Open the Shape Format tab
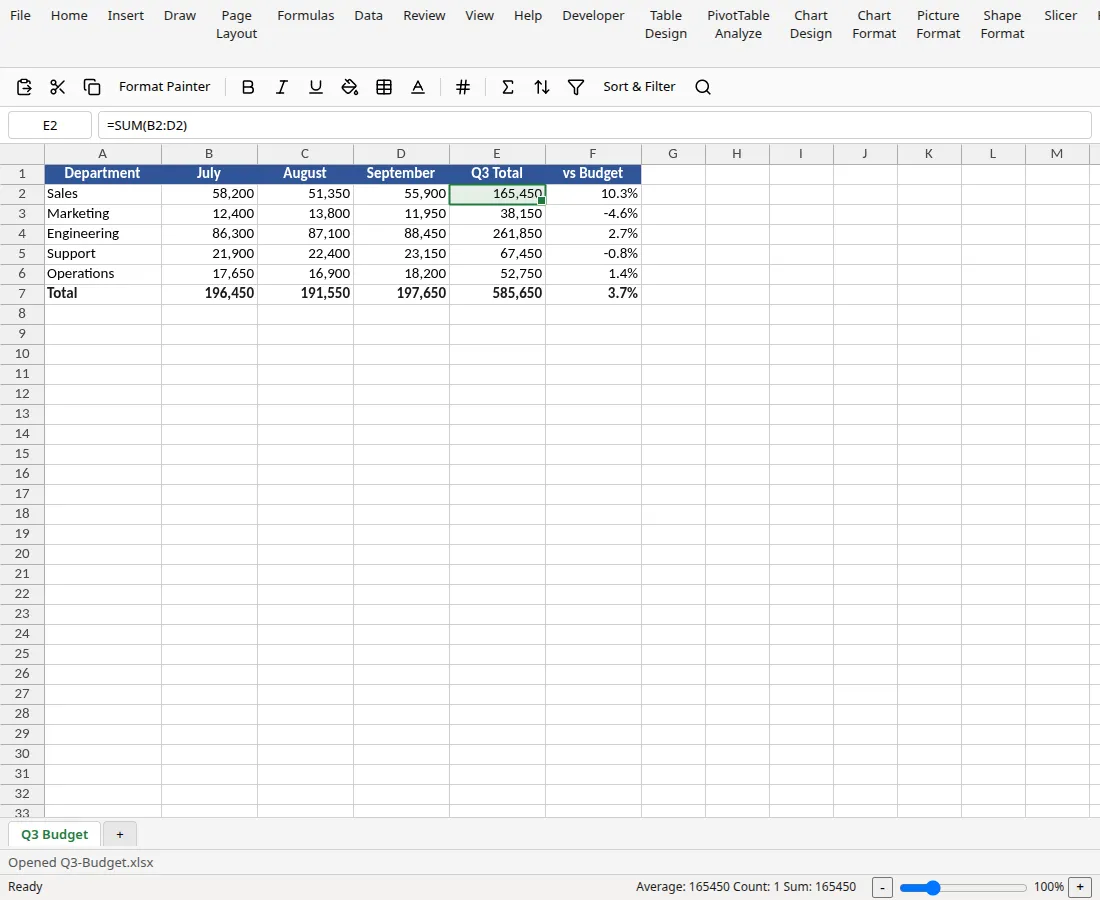1100x900 pixels. [x=1002, y=25]
